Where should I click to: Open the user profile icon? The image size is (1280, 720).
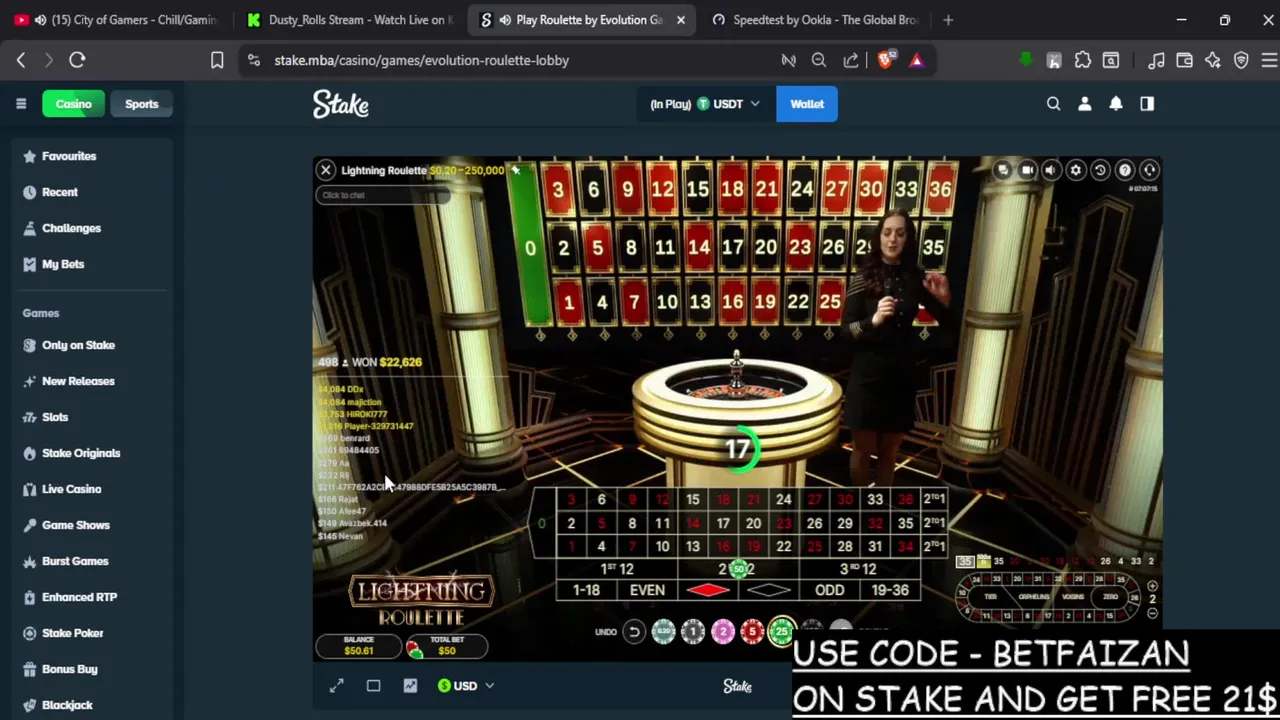tap(1085, 104)
